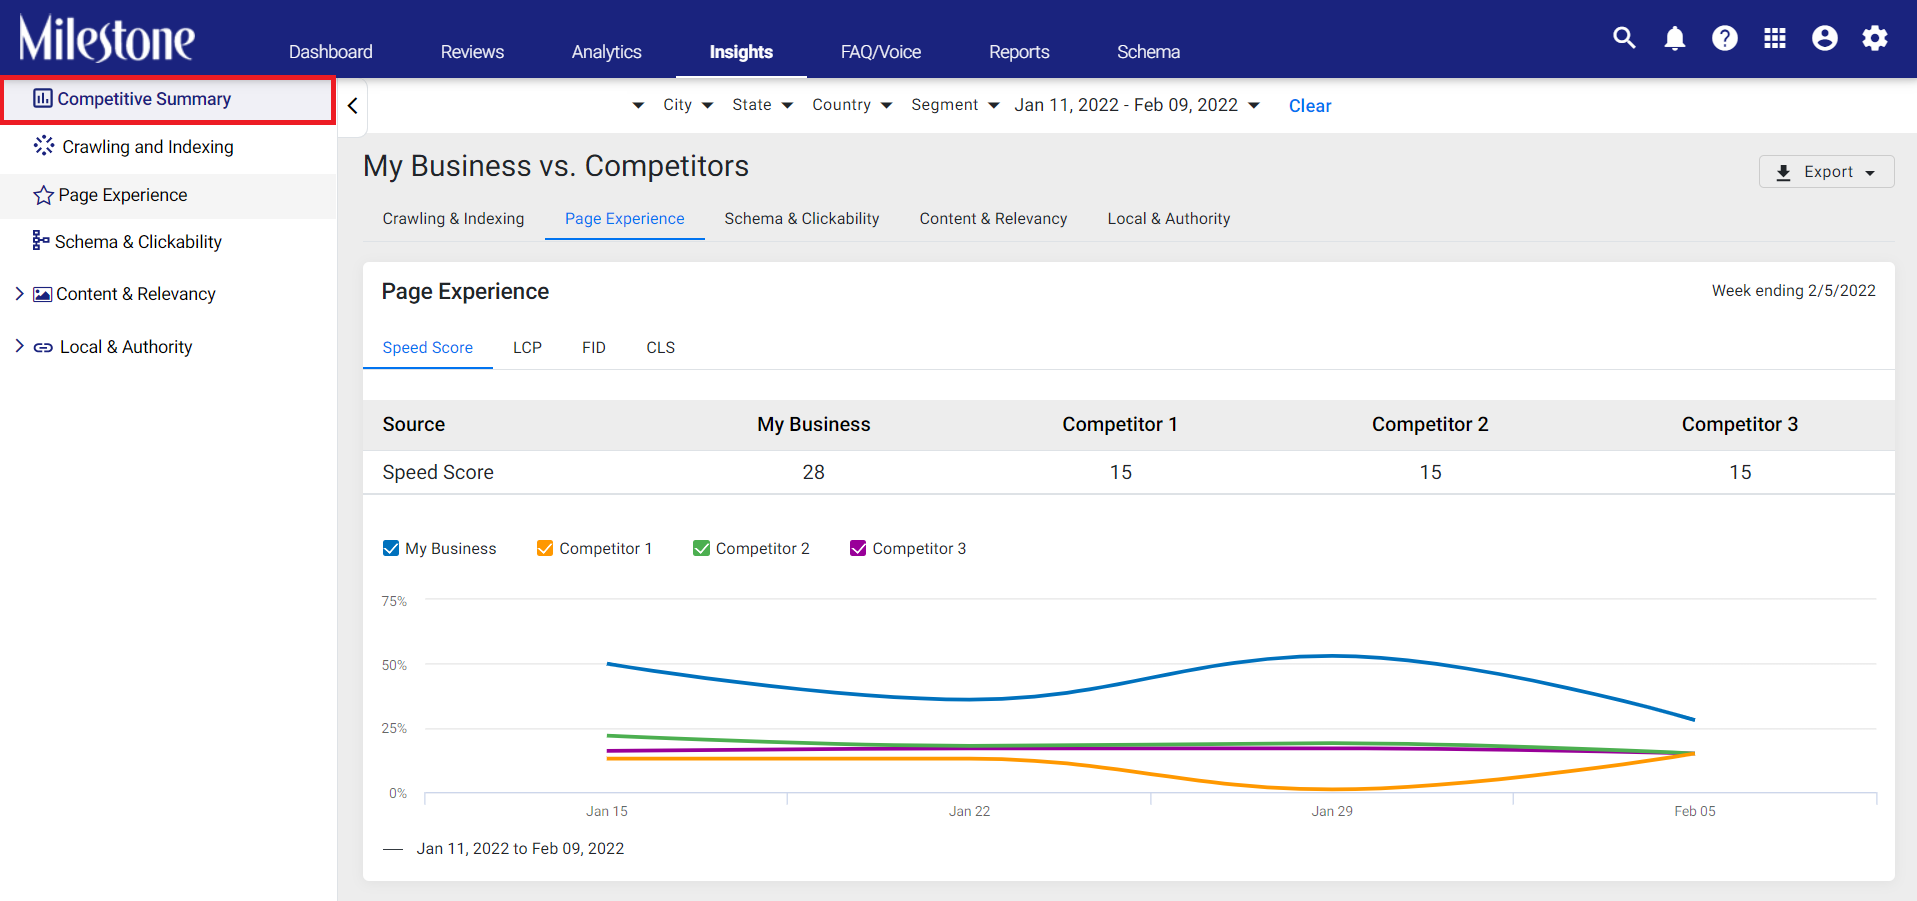Open the Reports menu in the top navigation
This screenshot has height=901, width=1917.
[1019, 52]
